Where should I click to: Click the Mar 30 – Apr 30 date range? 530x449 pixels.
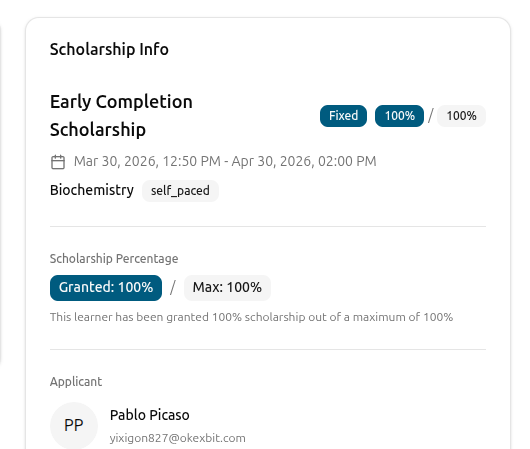tap(225, 161)
